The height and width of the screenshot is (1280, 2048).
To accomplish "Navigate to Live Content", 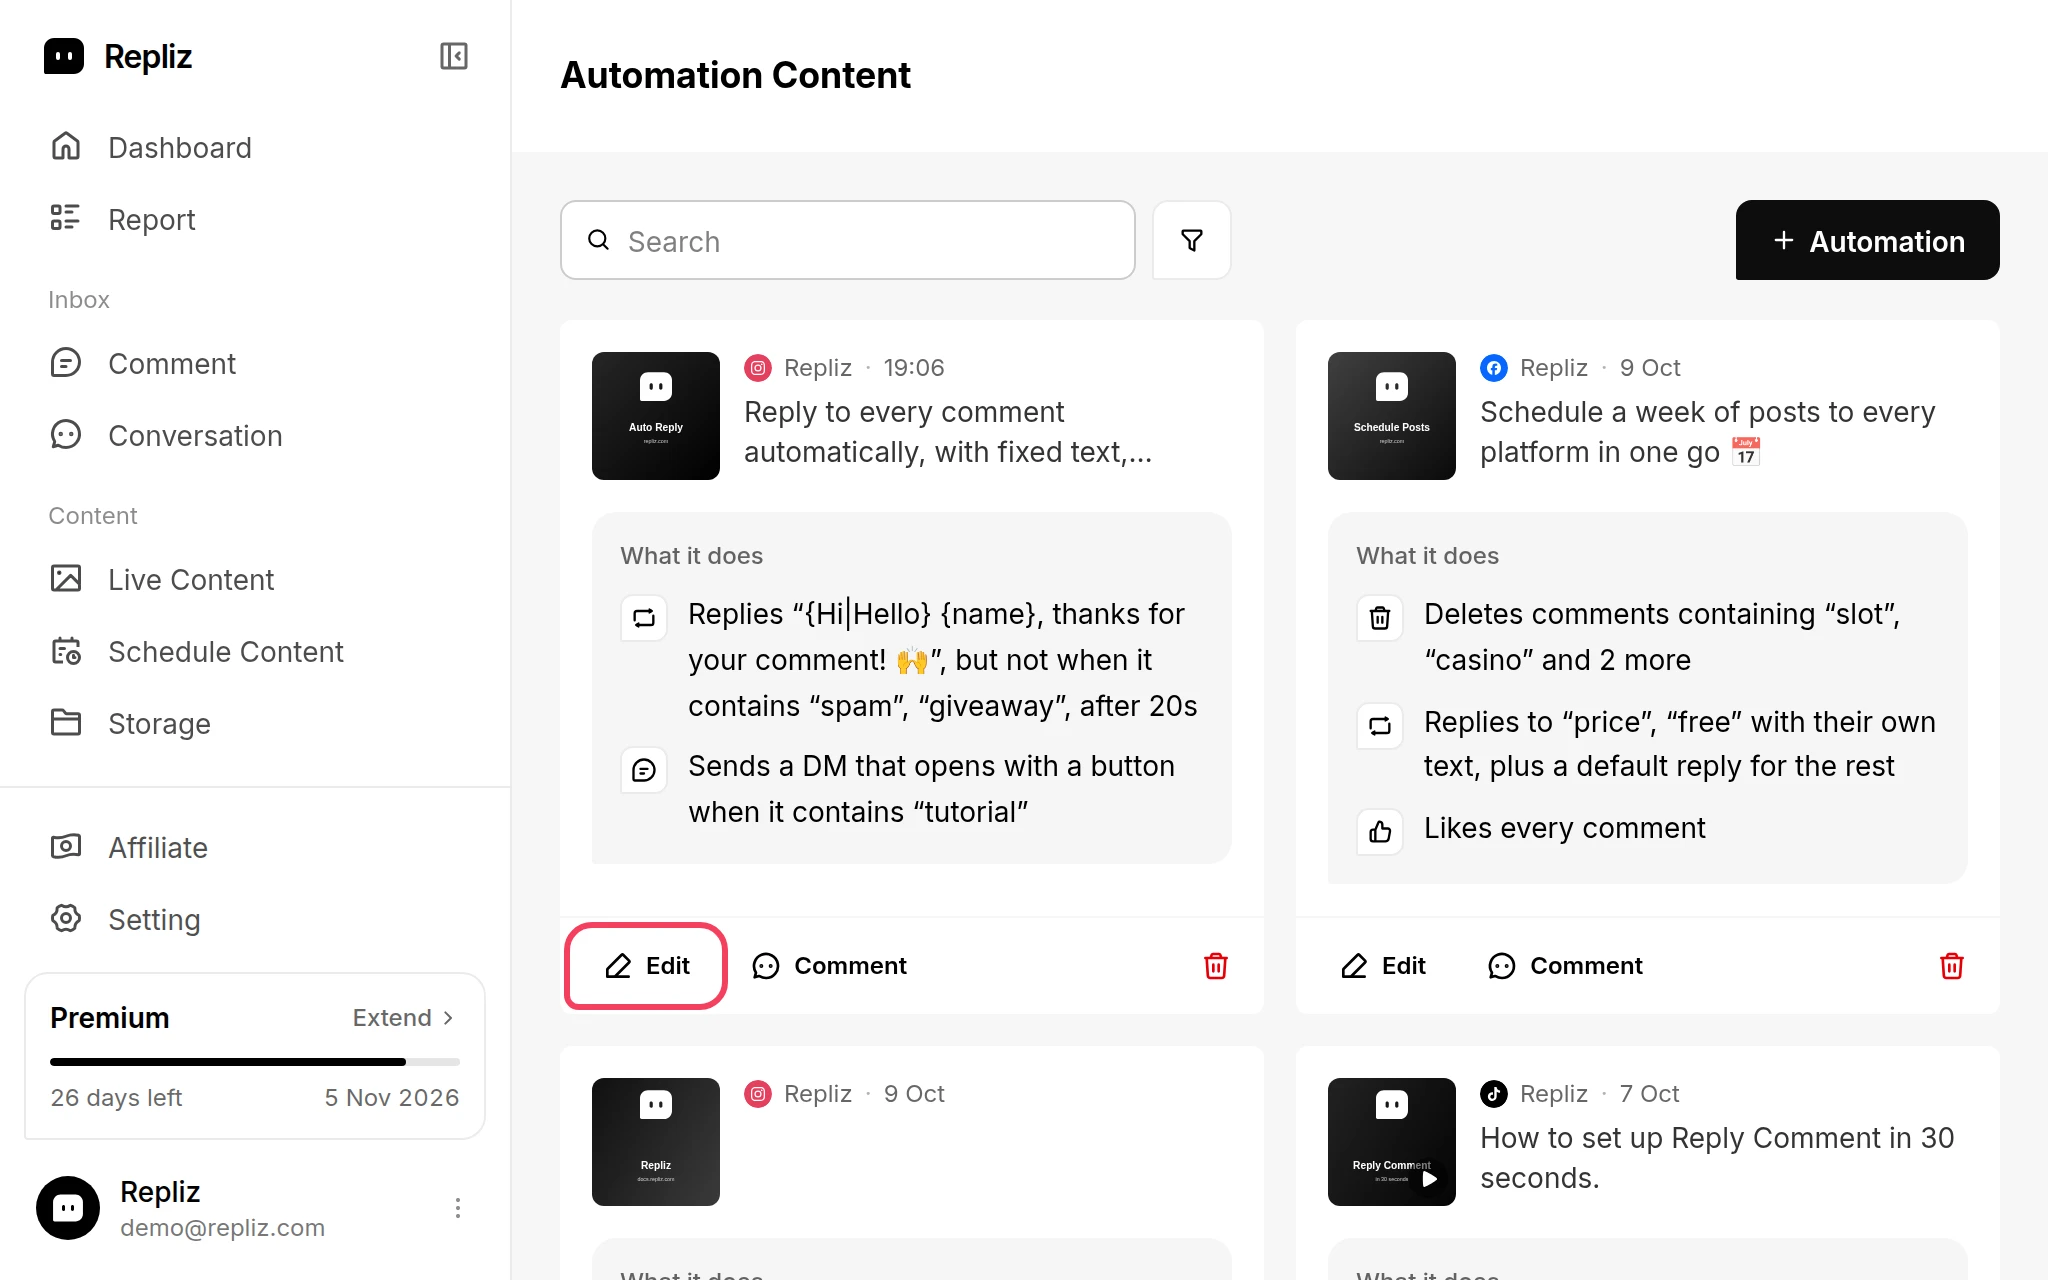I will 255,580.
